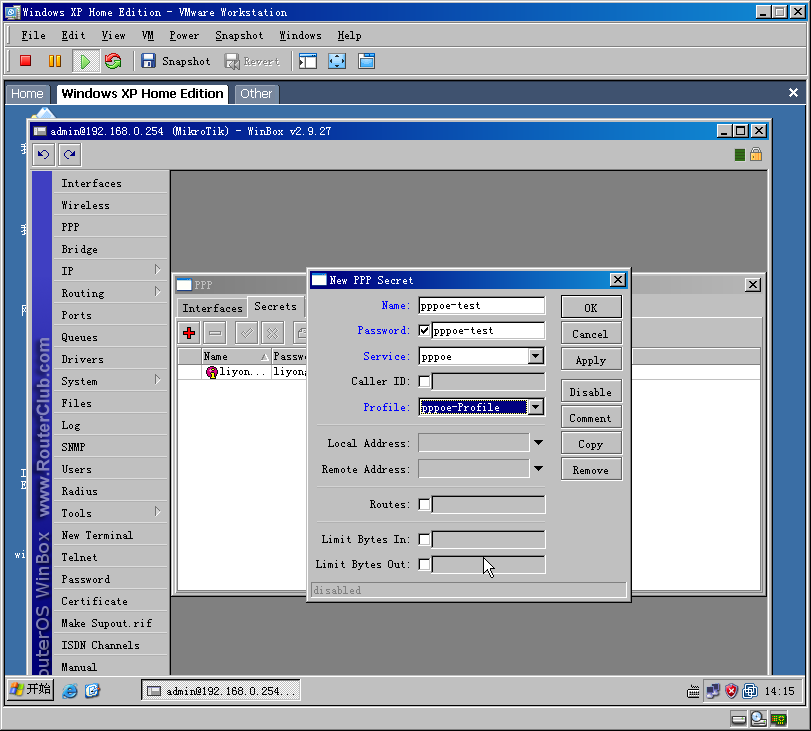Click the VMware quick switch icon
811x731 pixels.
tap(366, 61)
